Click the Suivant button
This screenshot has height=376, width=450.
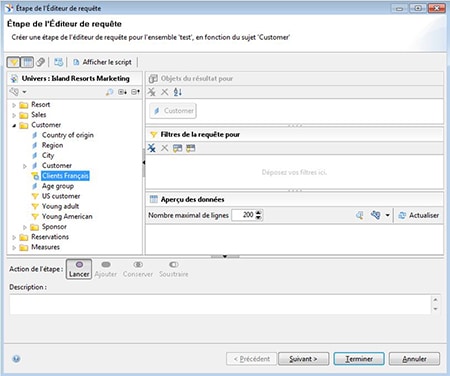[304, 359]
